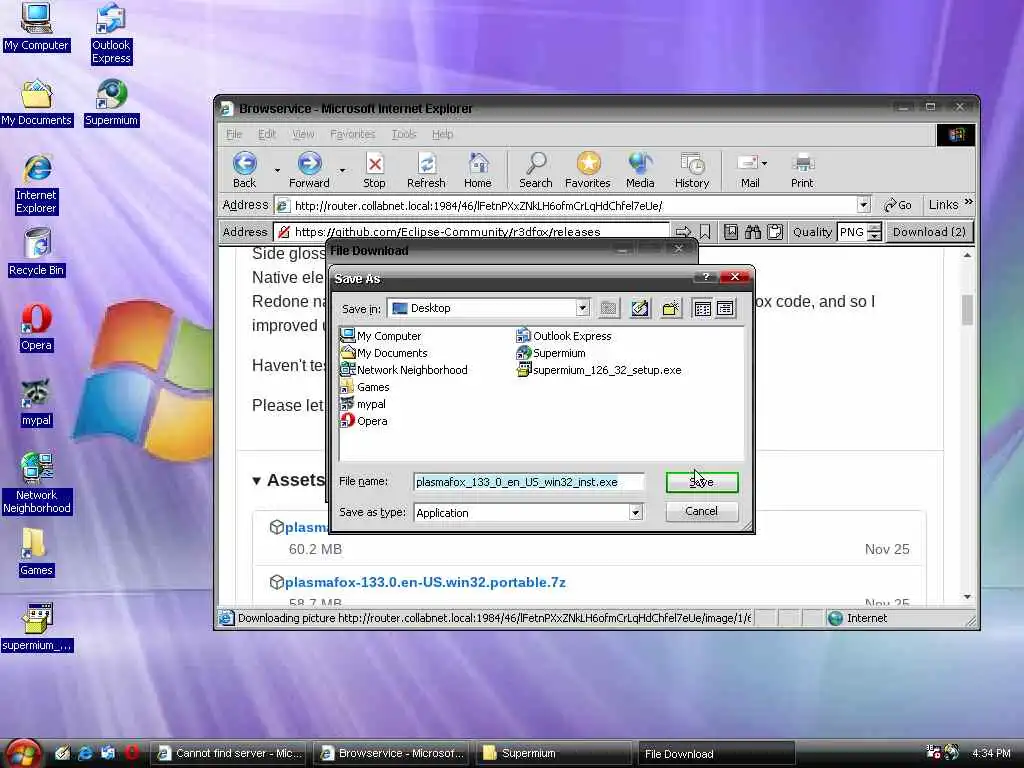This screenshot has width=1024, height=768.
Task: Click the Media toolbar button
Action: [x=640, y=170]
